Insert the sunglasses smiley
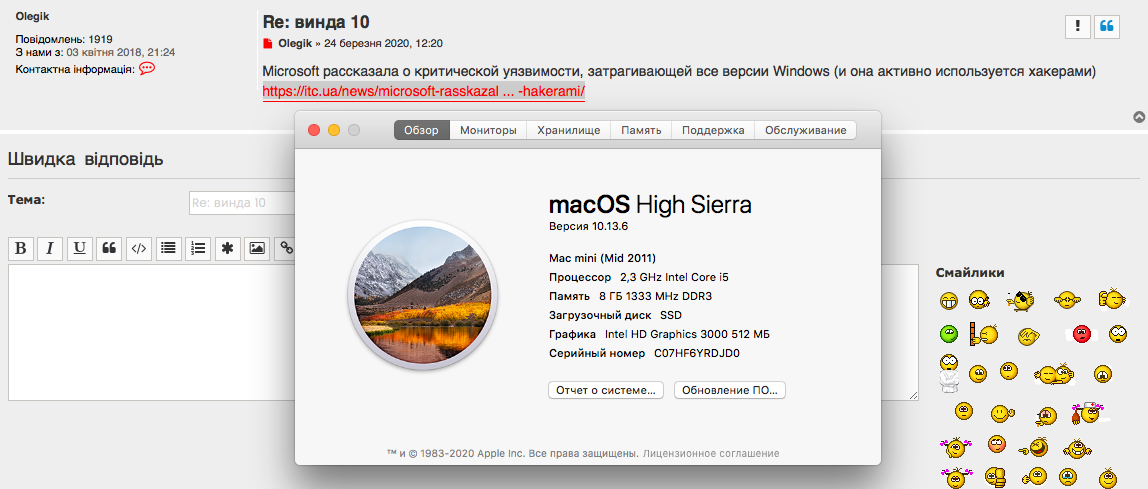1148x489 pixels. click(x=1021, y=301)
